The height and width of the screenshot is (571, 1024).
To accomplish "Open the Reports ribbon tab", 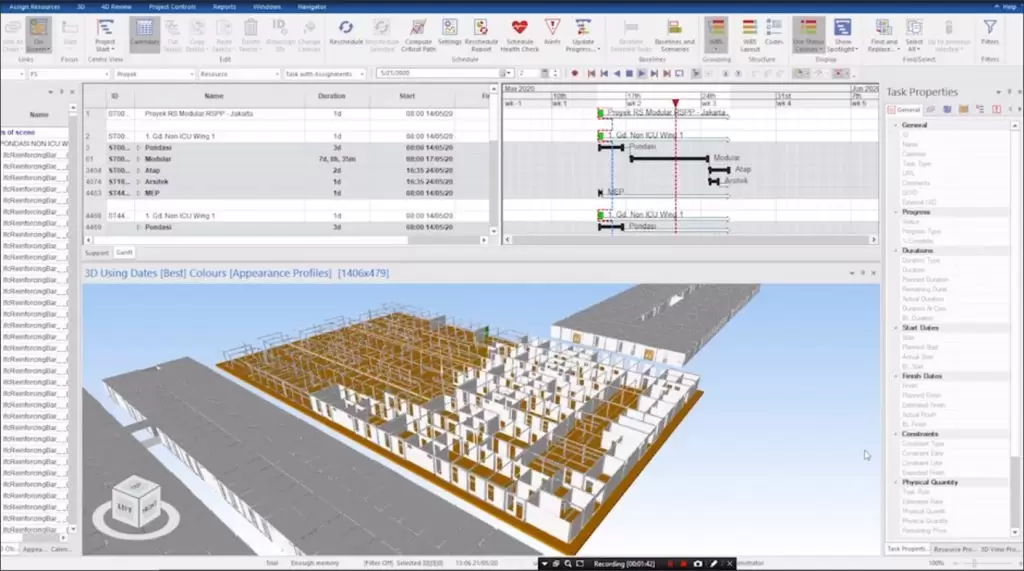I will (x=224, y=6).
